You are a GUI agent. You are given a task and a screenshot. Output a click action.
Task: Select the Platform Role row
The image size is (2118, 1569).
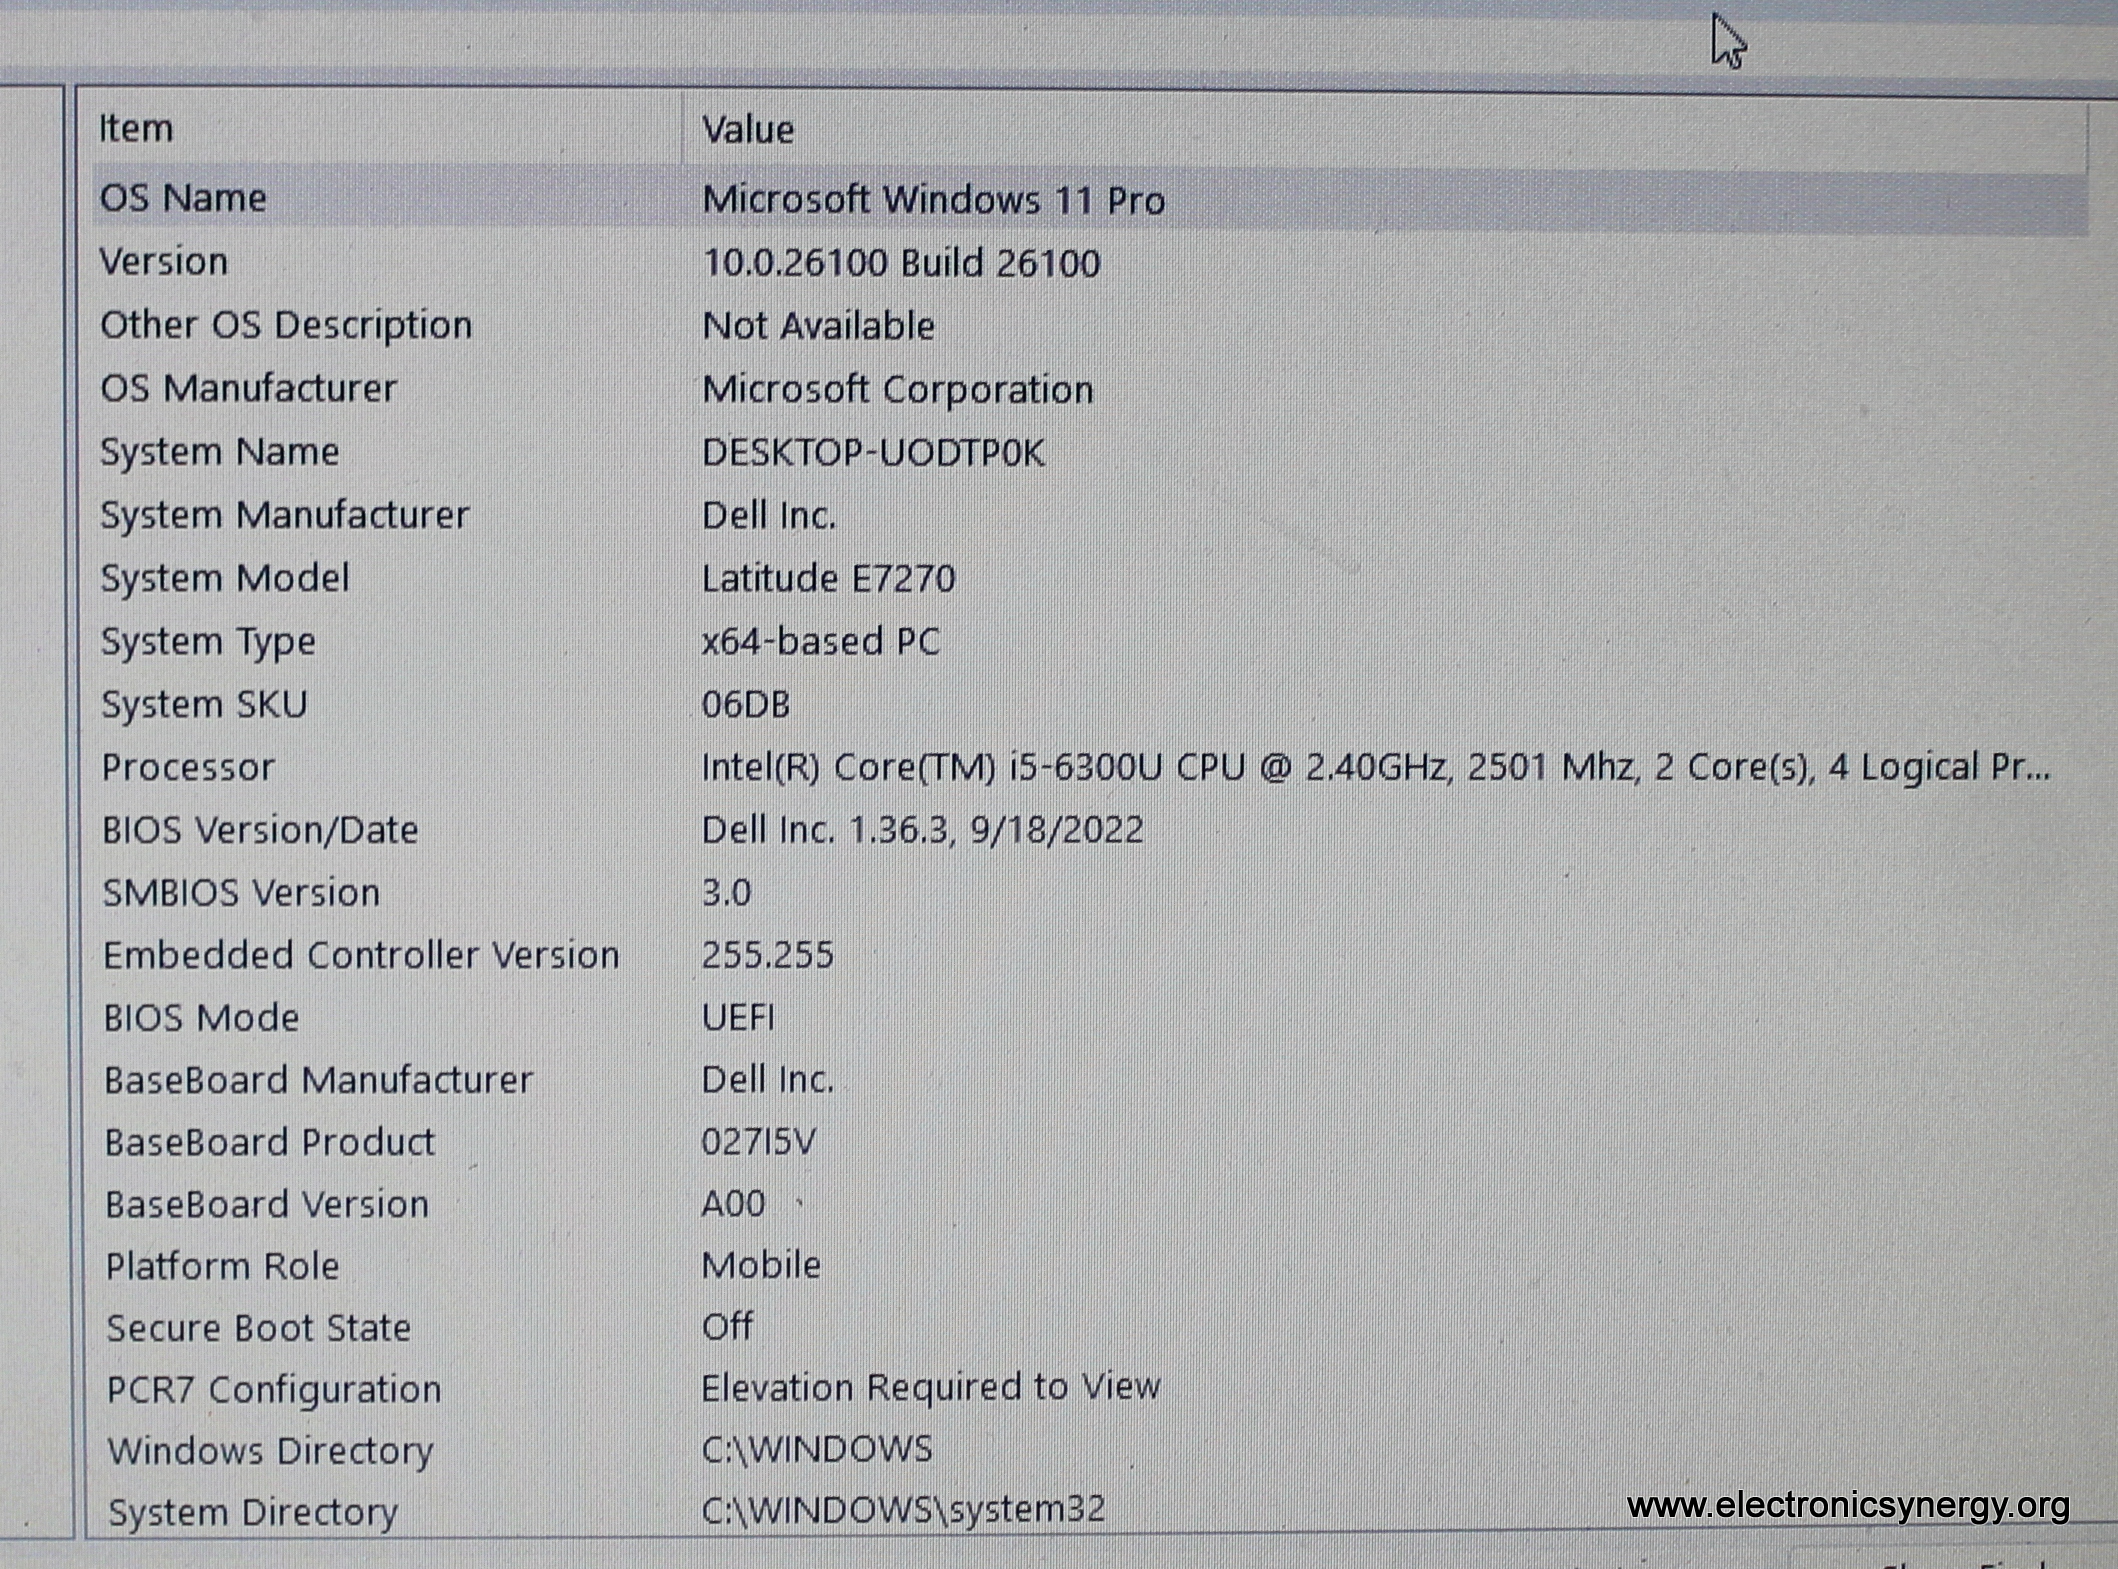[222, 1266]
